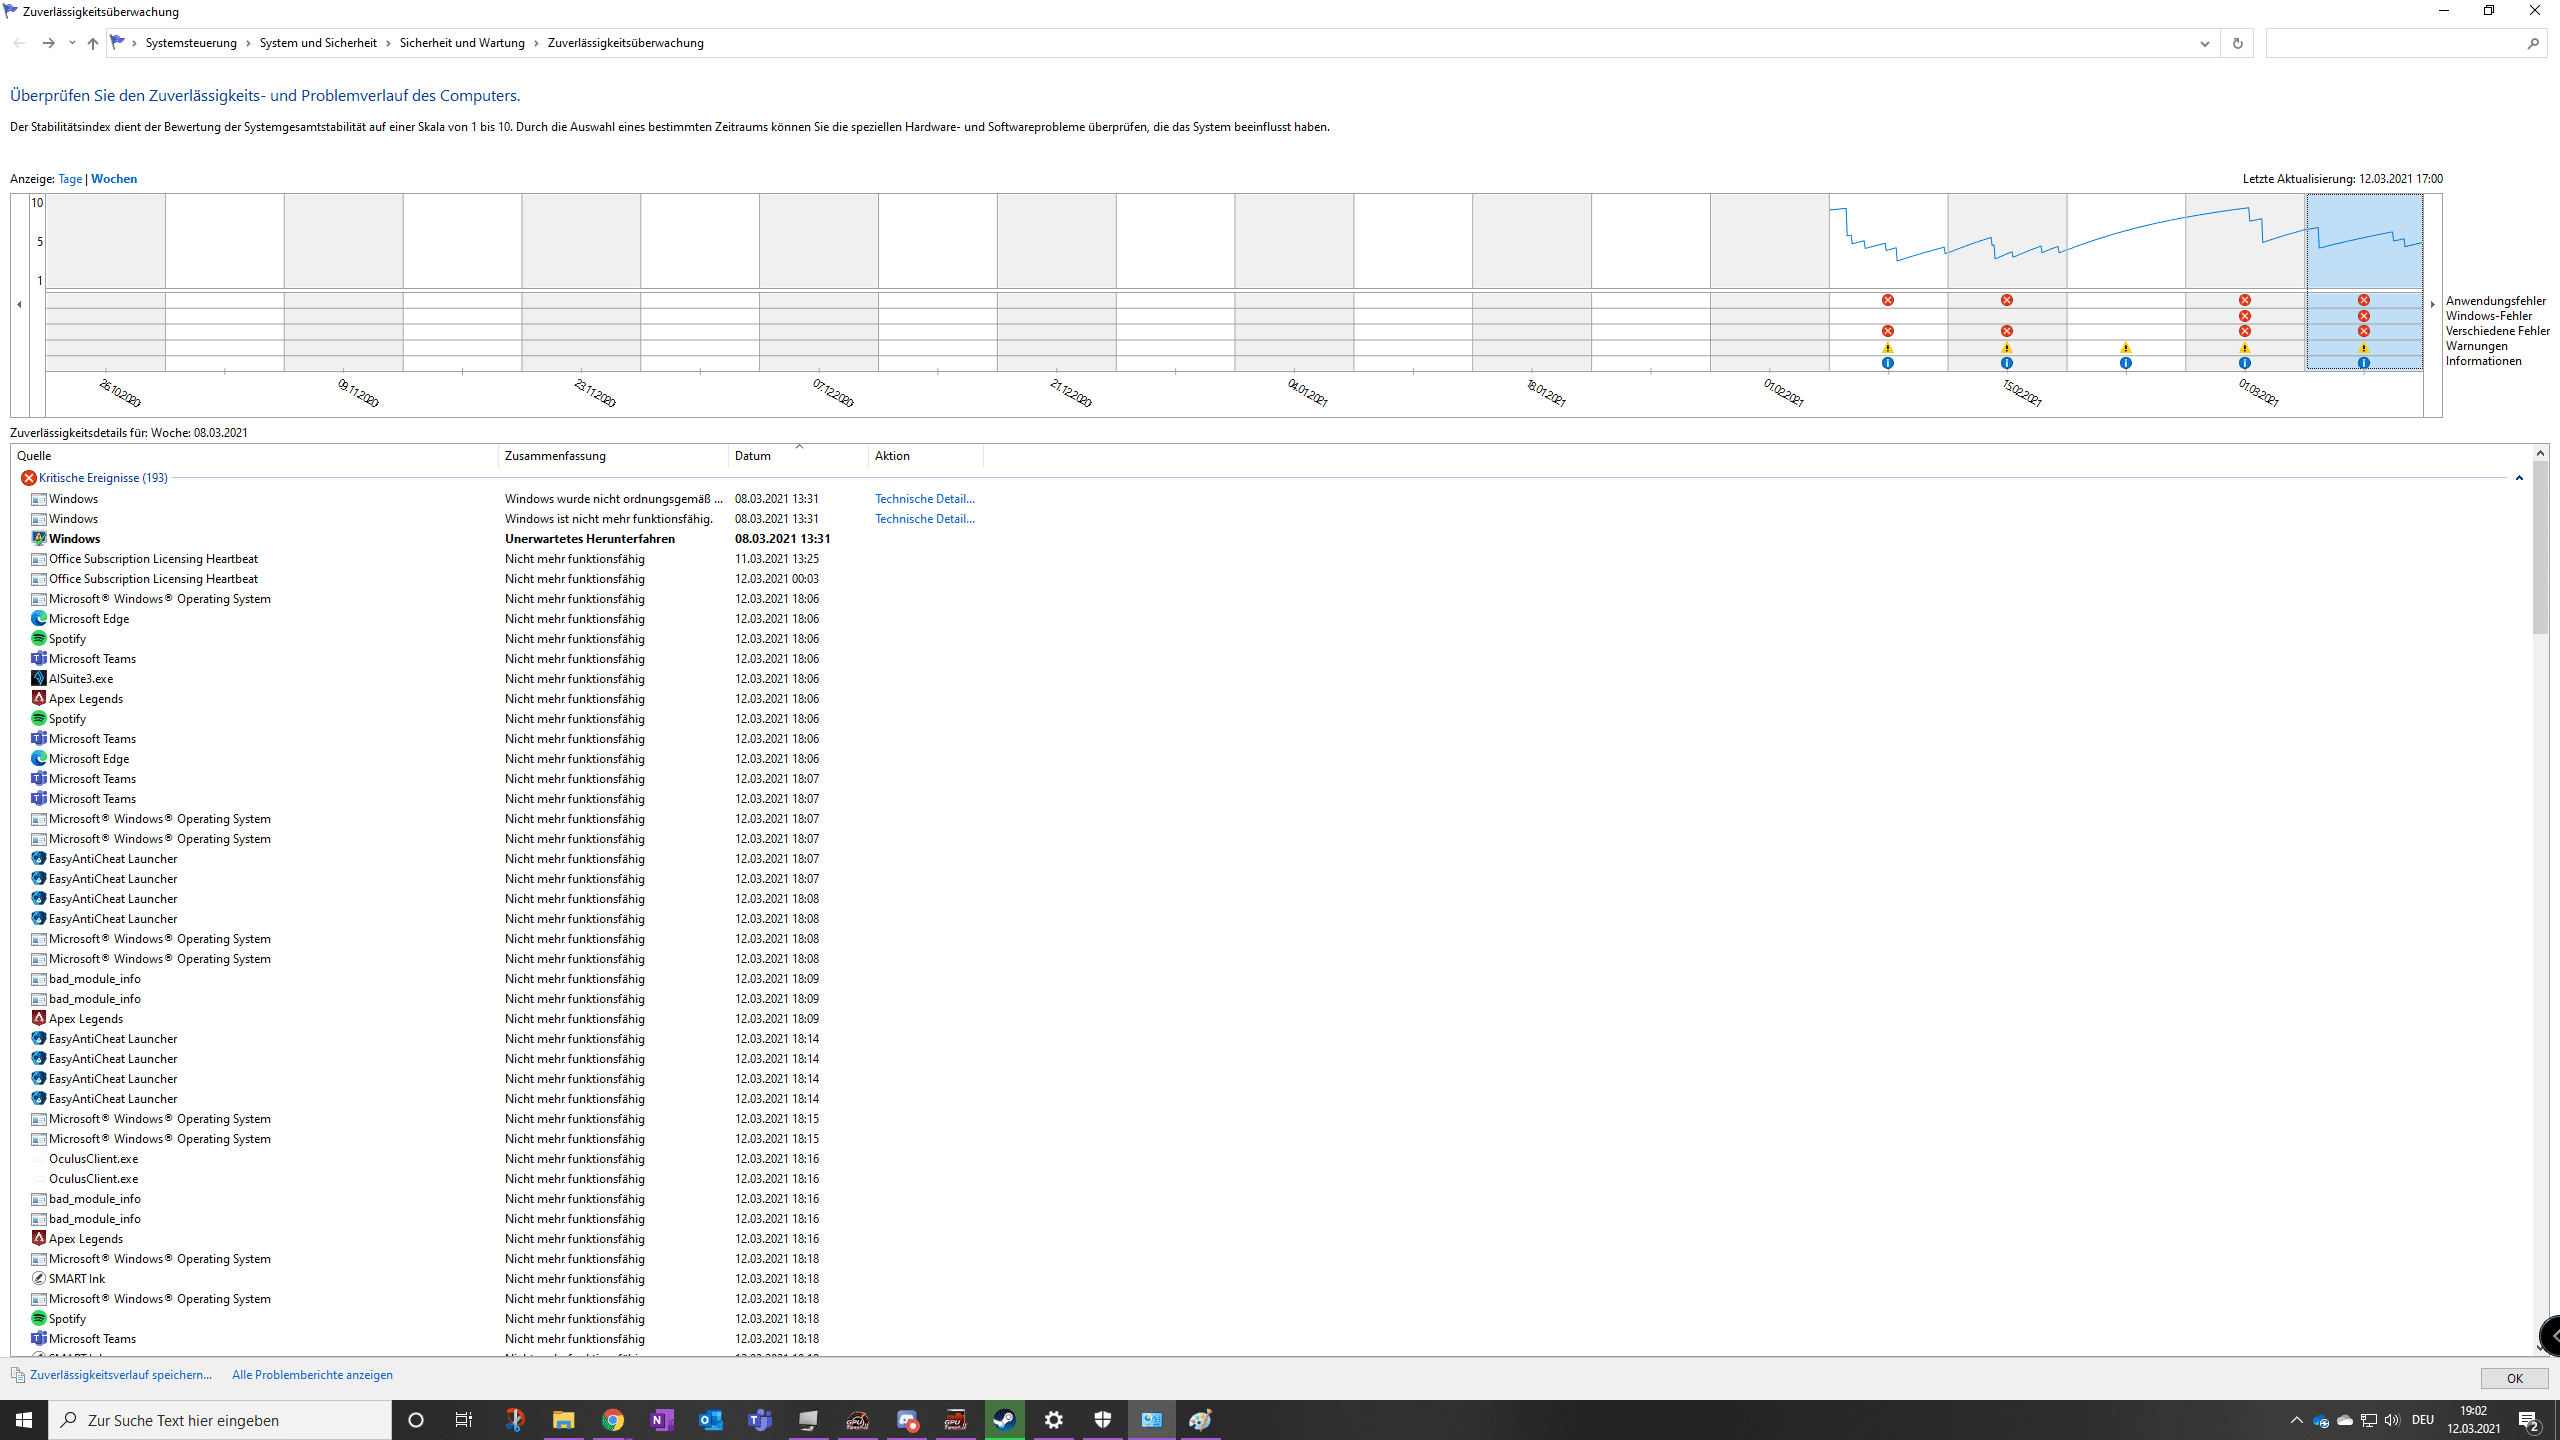Move the chart to later weeks with right arrow
The height and width of the screenshot is (1440, 2560).
2432,304
